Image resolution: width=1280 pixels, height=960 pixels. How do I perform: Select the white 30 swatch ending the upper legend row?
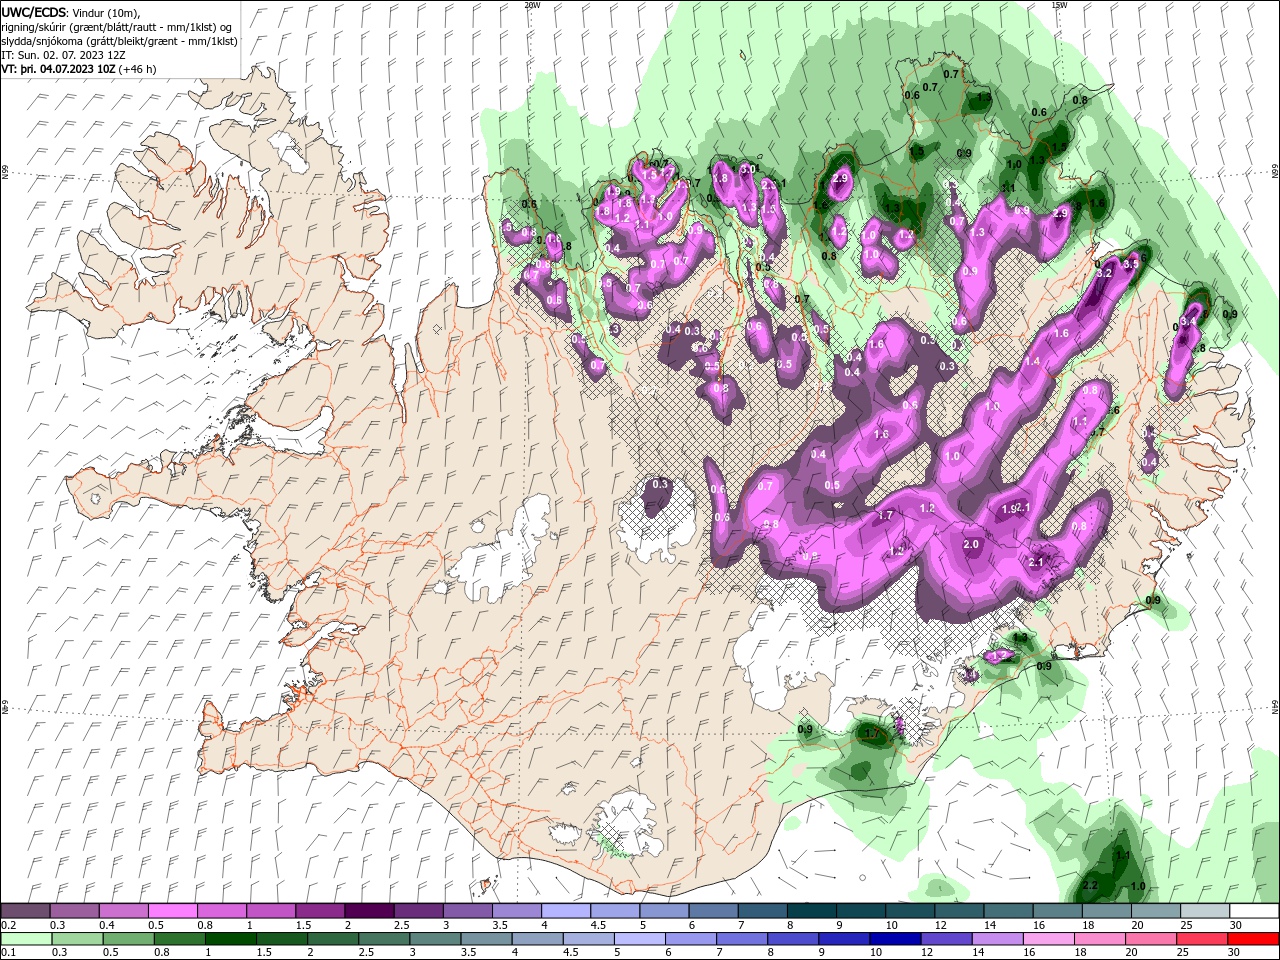pos(1253,911)
